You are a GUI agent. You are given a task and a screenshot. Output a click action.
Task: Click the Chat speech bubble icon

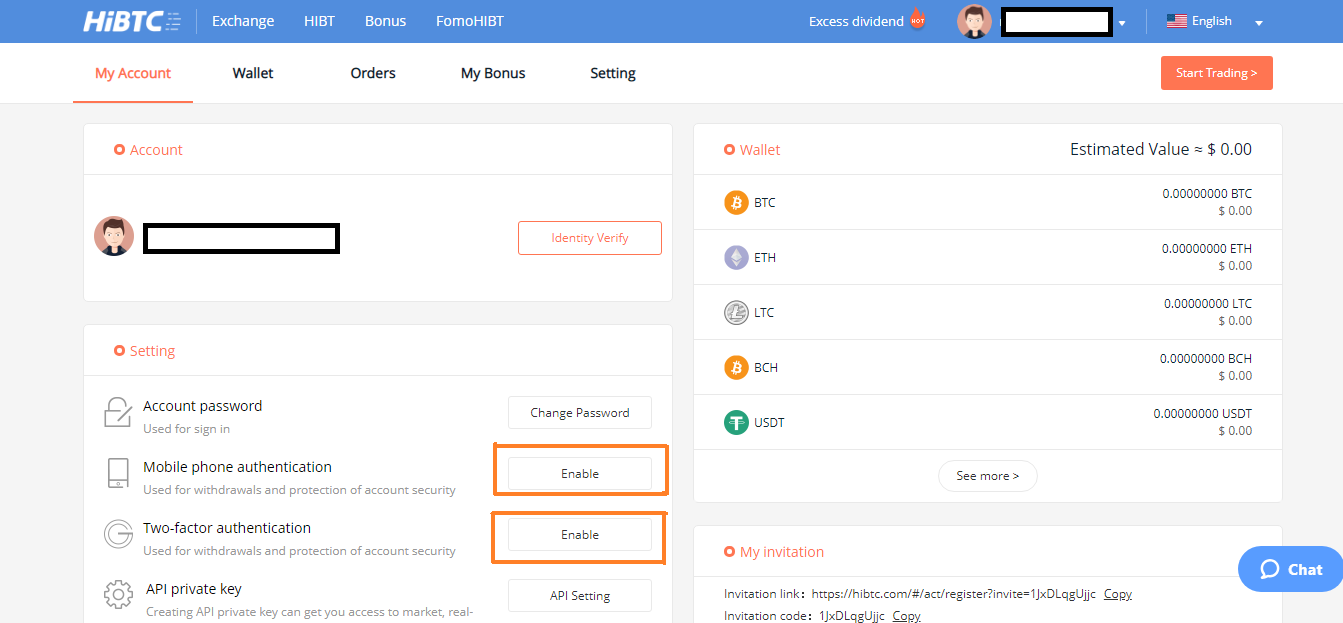(x=1270, y=569)
